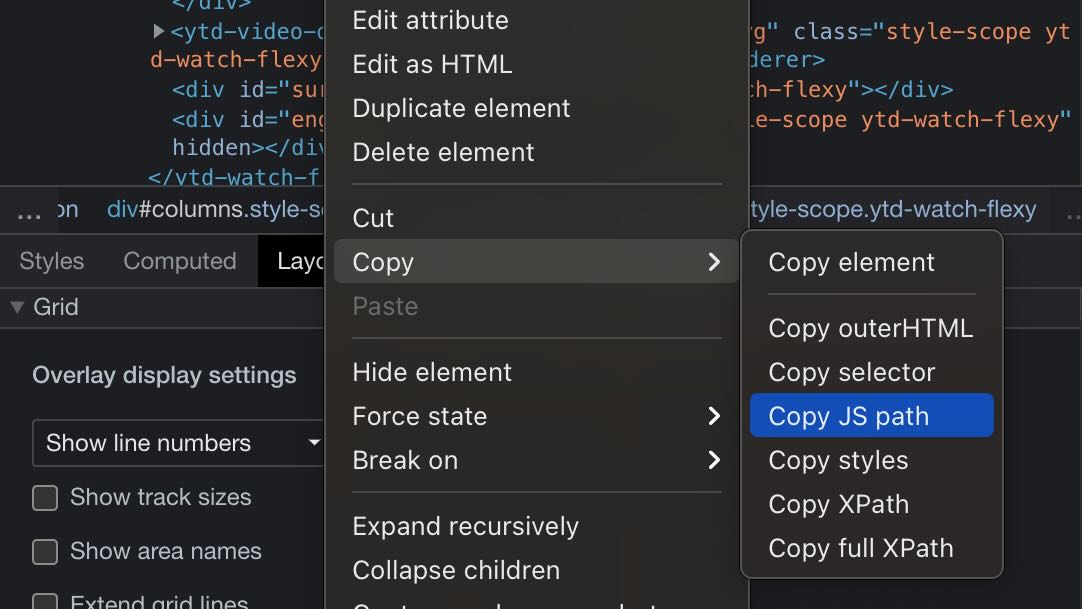
Task: Open the Styles tab
Action: point(52,261)
